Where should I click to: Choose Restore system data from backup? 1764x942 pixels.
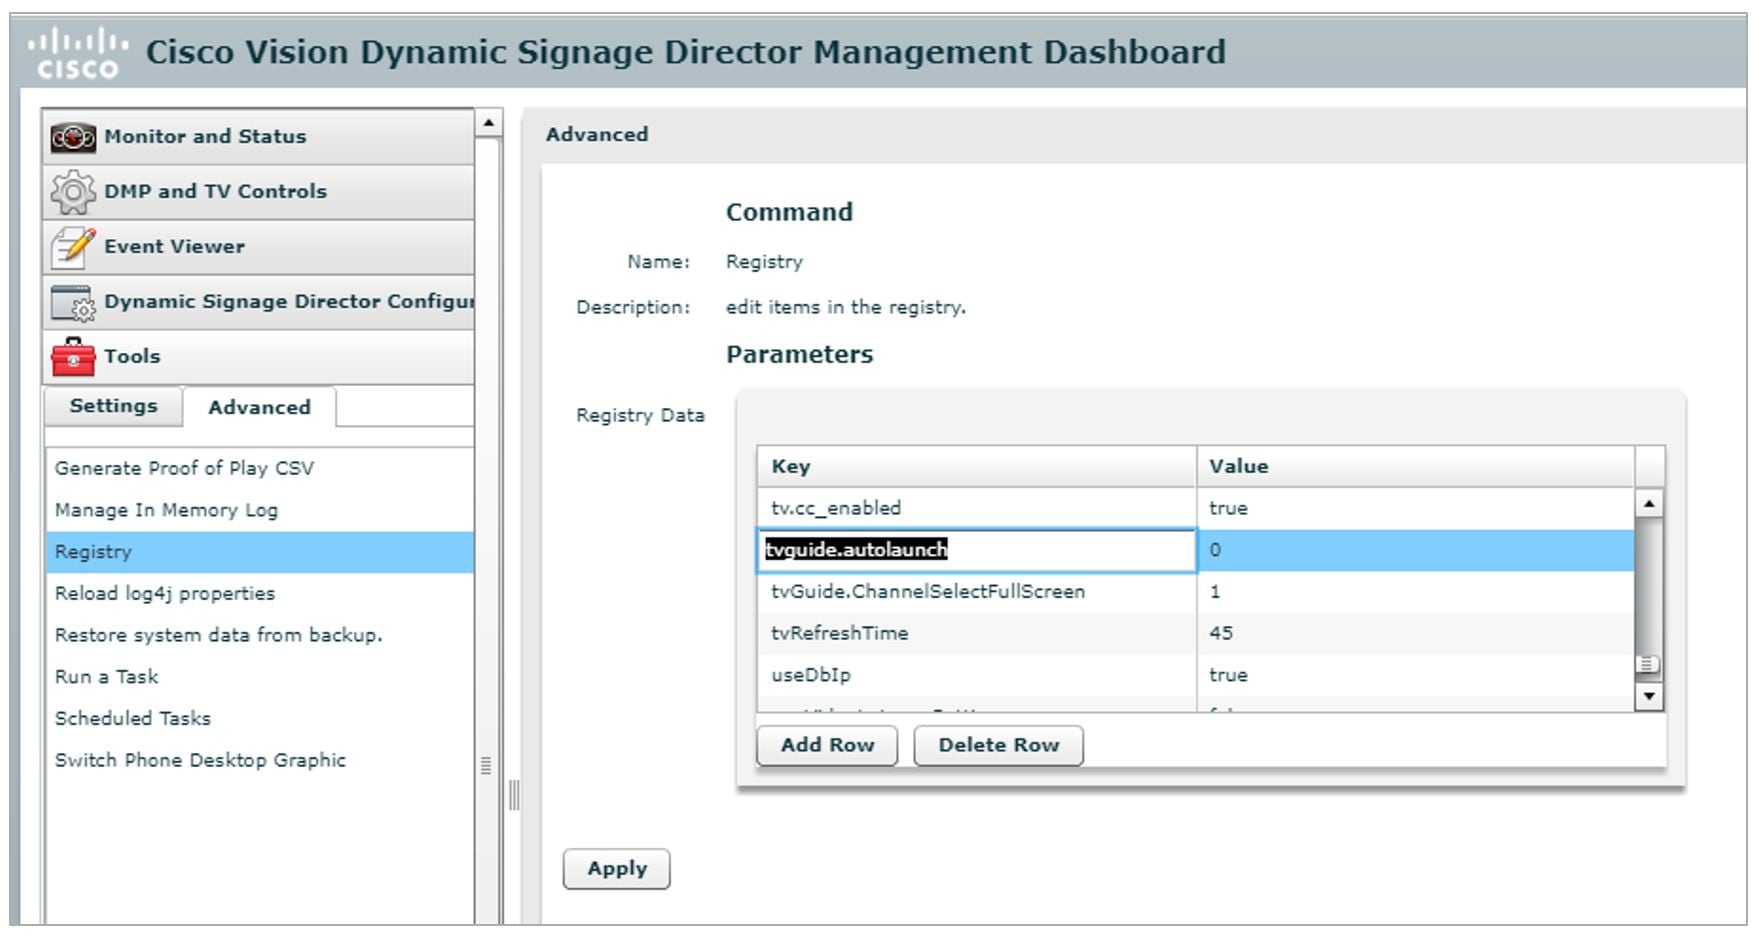(218, 635)
